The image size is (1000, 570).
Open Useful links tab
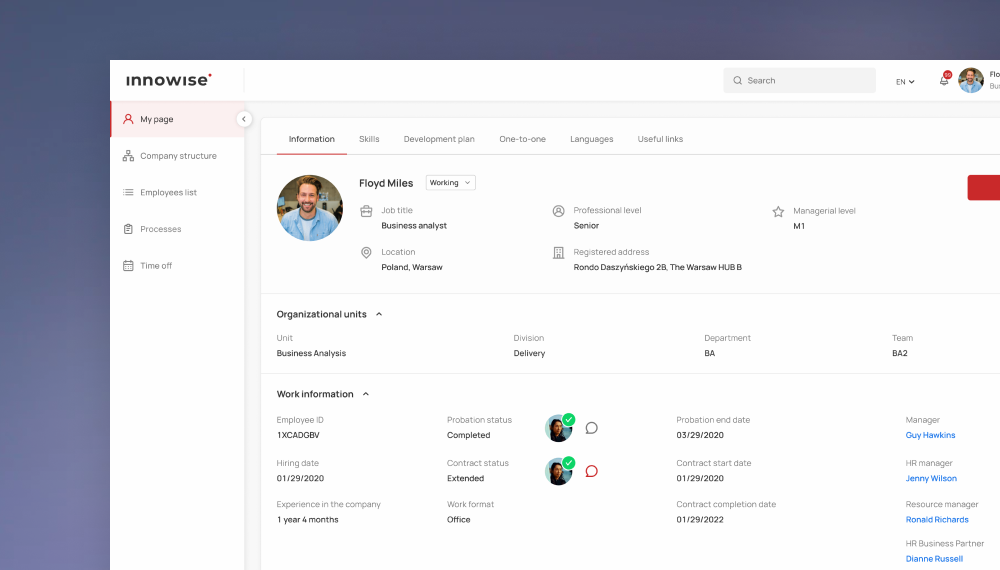point(660,139)
